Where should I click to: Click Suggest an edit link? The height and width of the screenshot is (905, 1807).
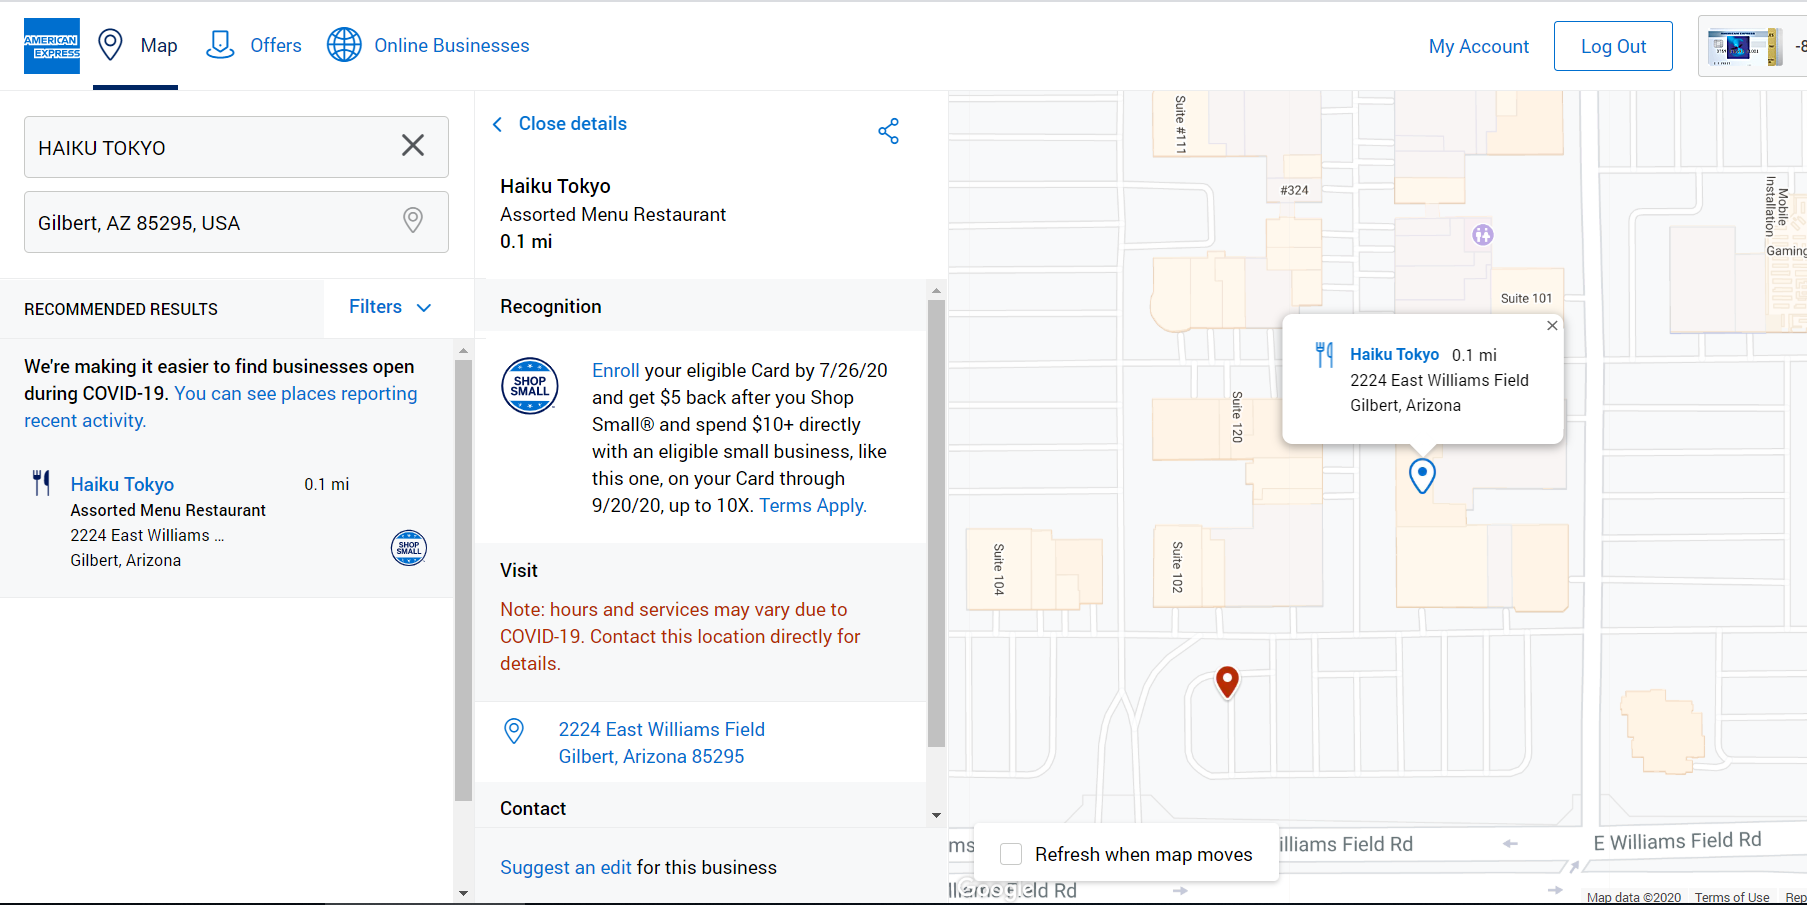pos(566,868)
